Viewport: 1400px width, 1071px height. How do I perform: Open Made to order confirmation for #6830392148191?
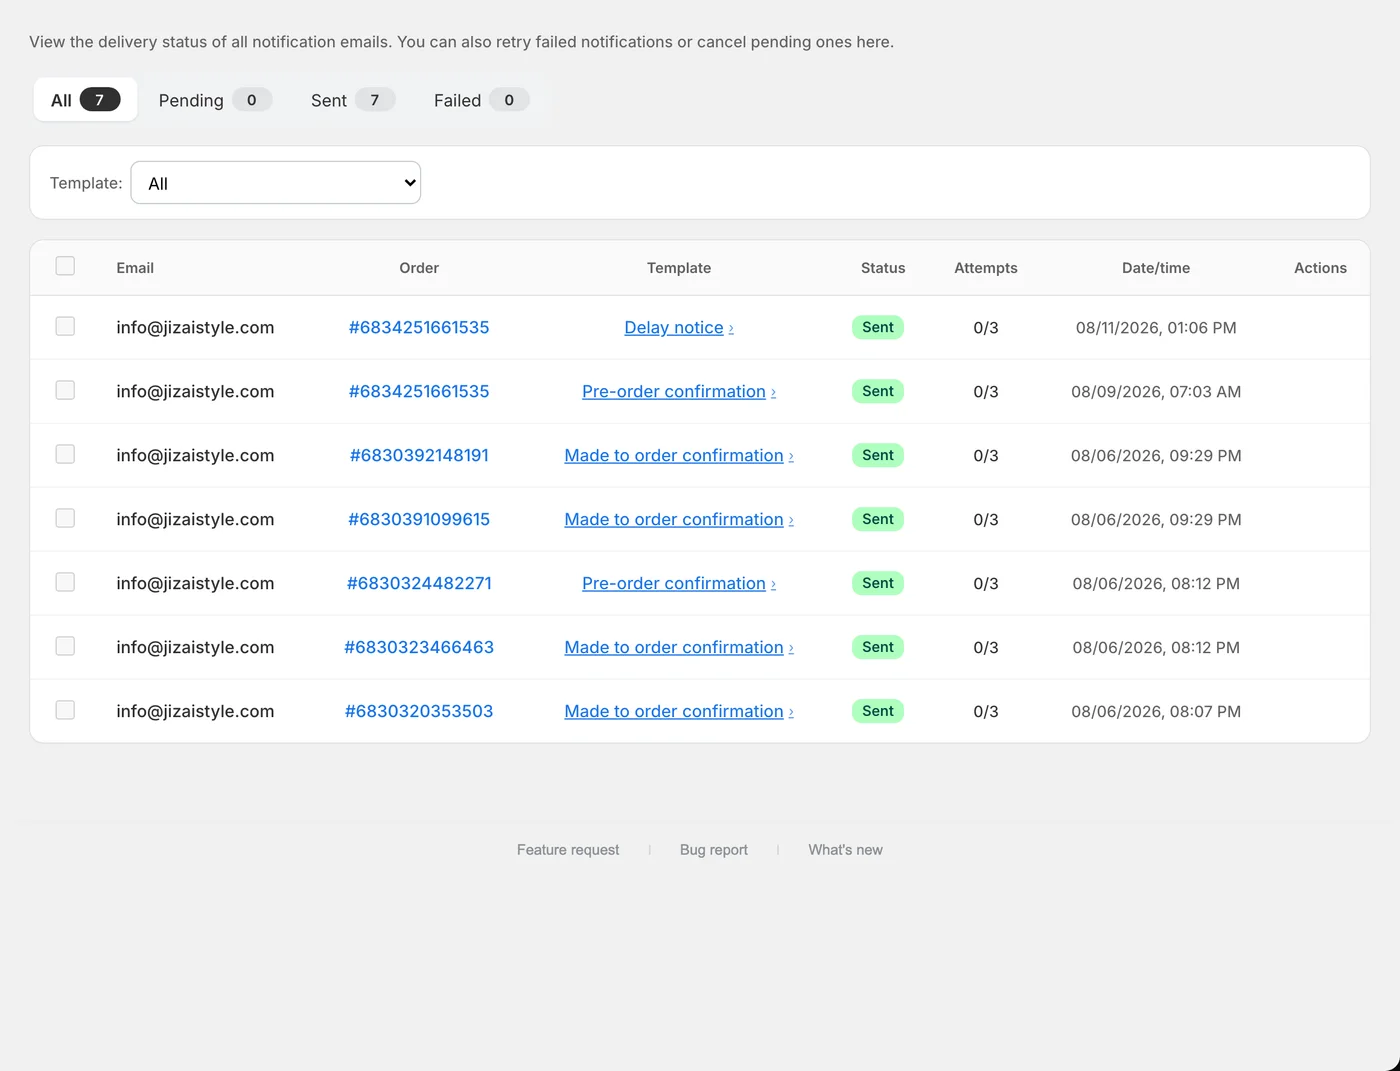[679, 455]
